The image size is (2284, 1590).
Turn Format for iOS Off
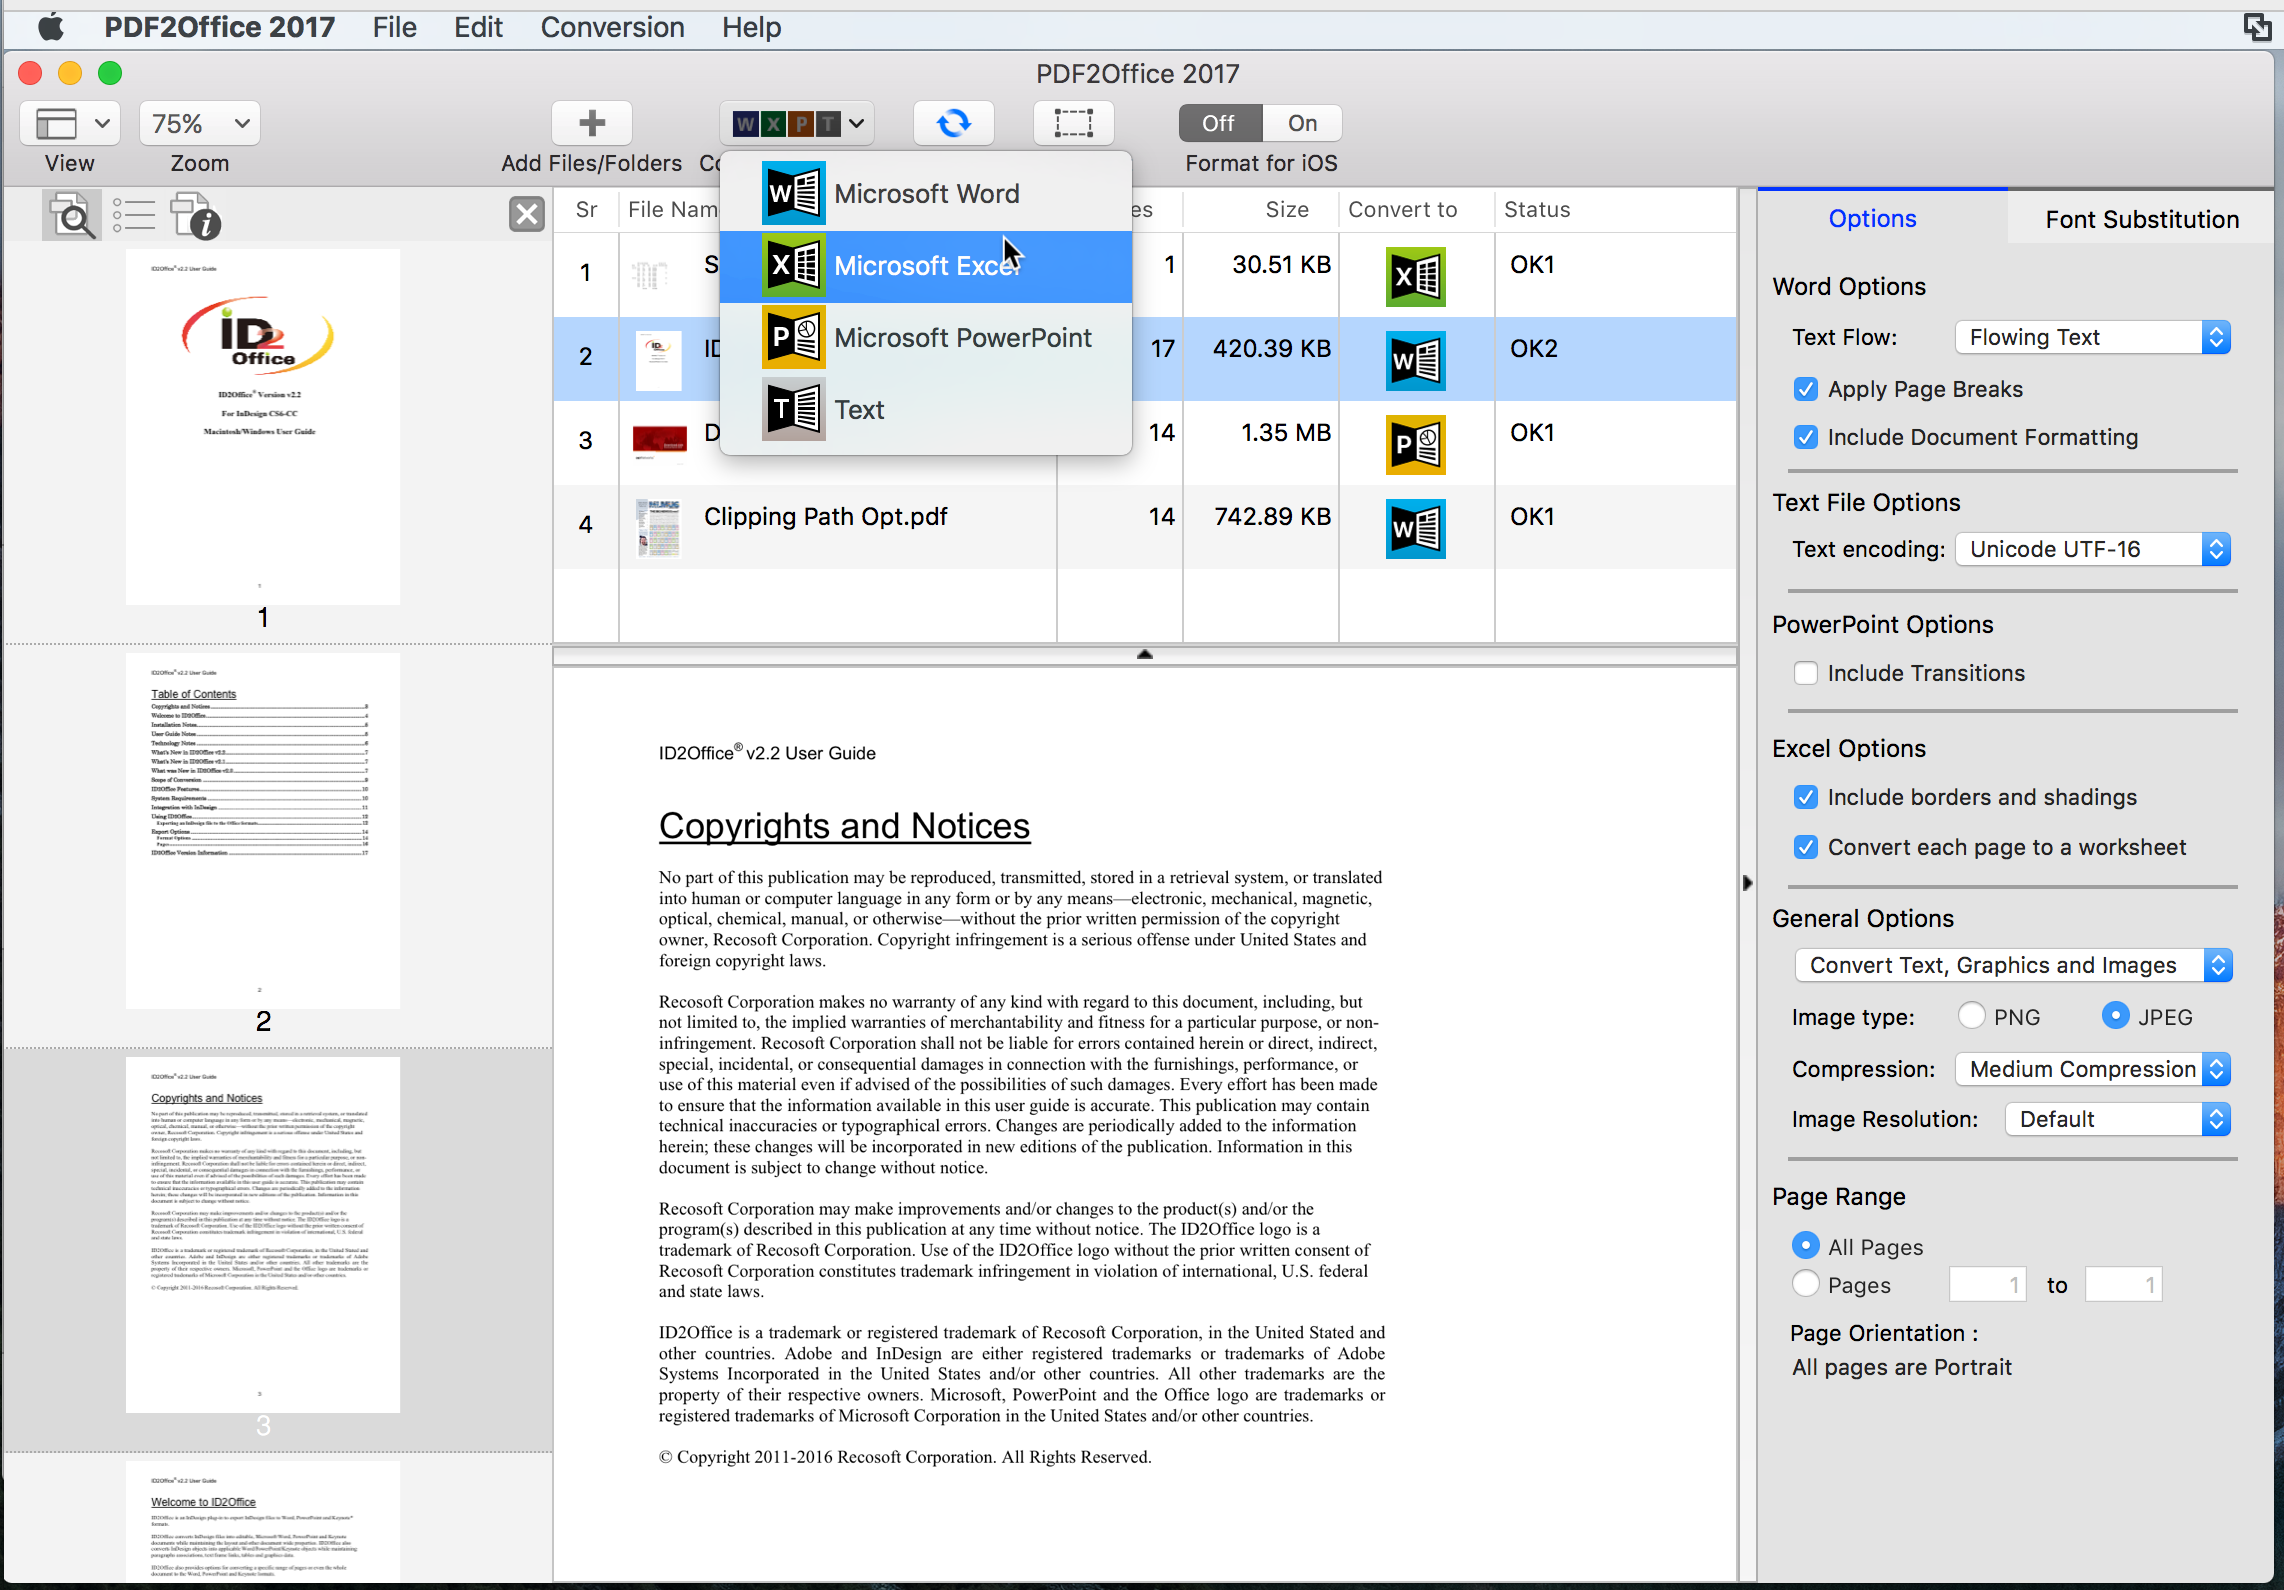[1219, 123]
